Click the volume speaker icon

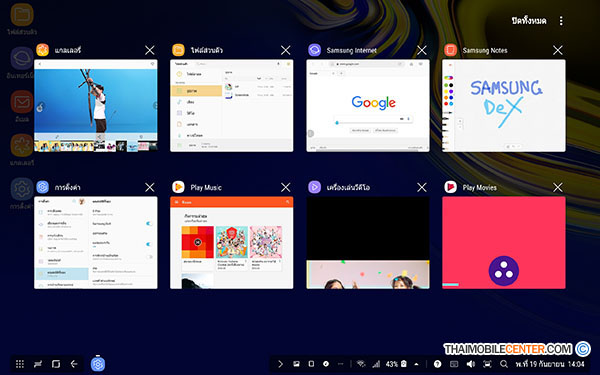471,364
